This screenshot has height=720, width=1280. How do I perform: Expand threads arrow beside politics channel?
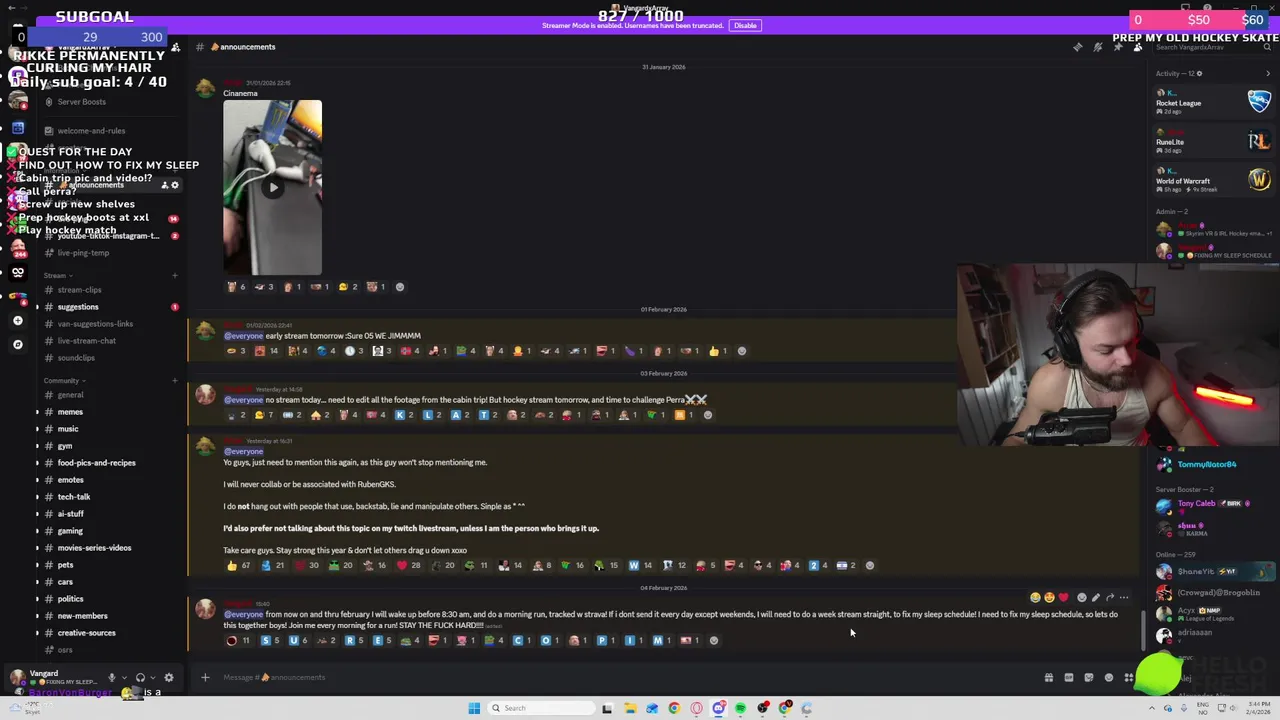37,599
